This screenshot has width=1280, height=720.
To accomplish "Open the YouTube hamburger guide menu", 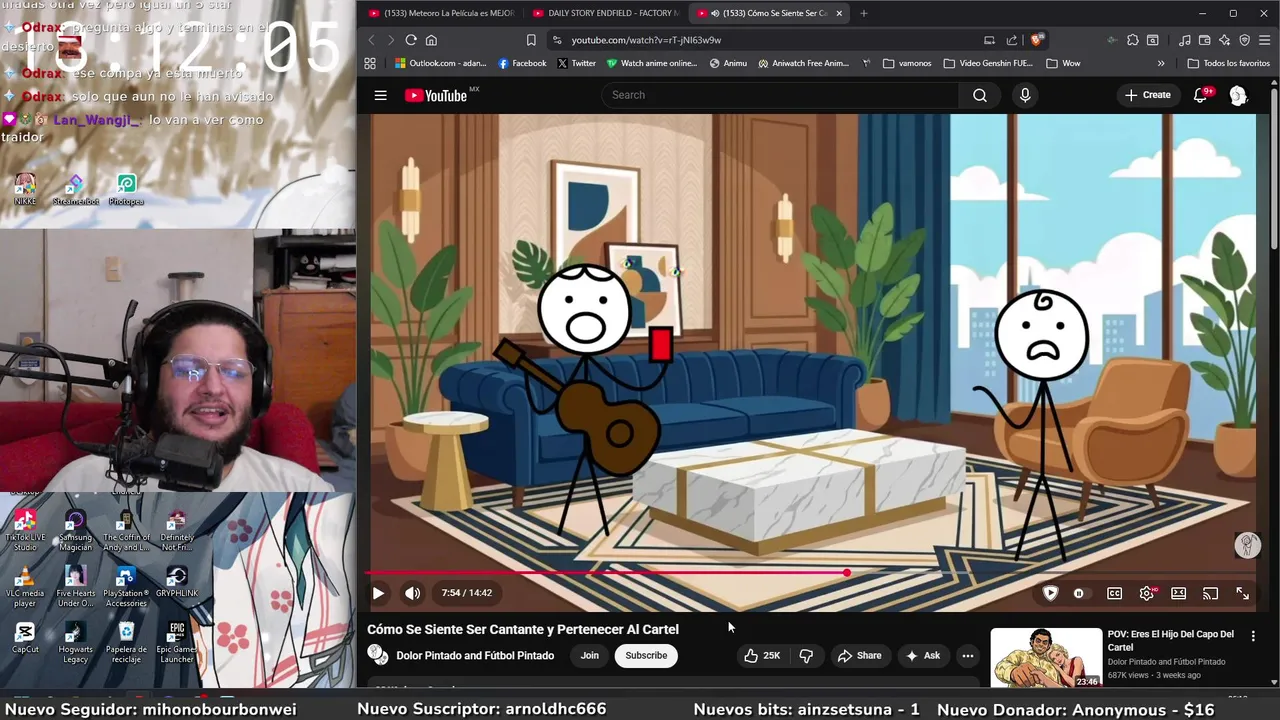I will [x=380, y=95].
